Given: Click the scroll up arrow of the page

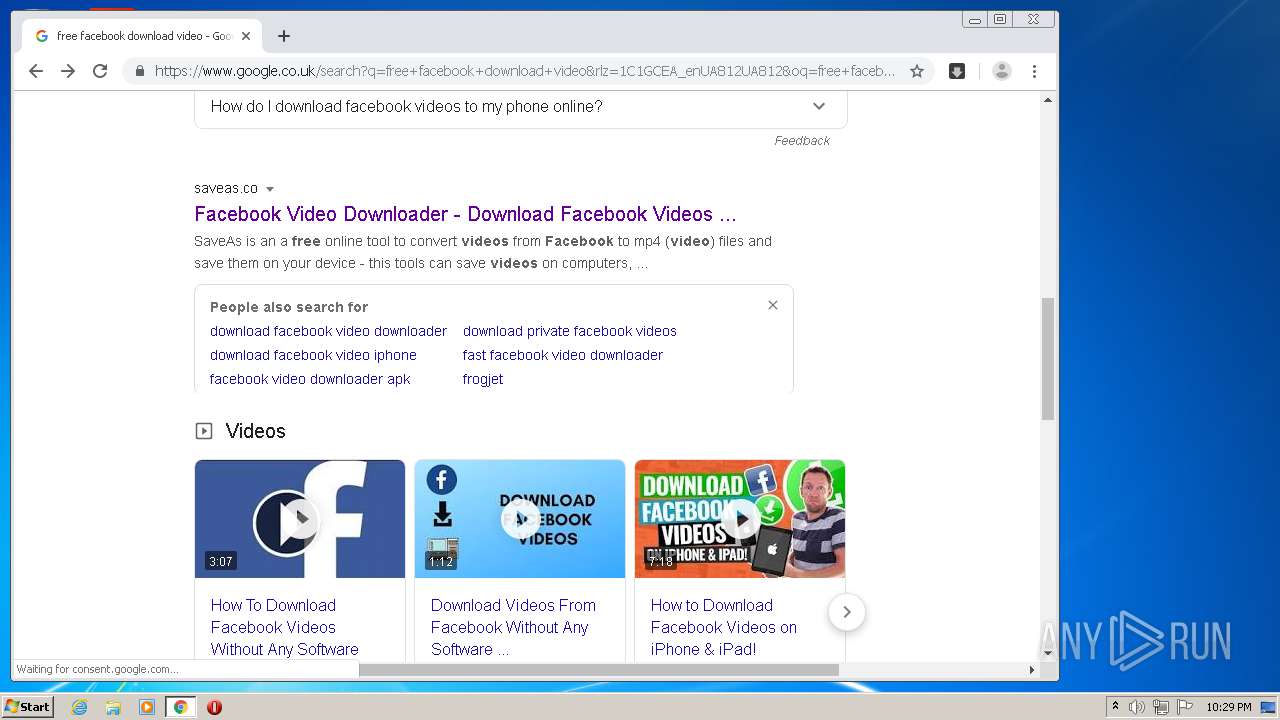Looking at the screenshot, I should pos(1048,100).
